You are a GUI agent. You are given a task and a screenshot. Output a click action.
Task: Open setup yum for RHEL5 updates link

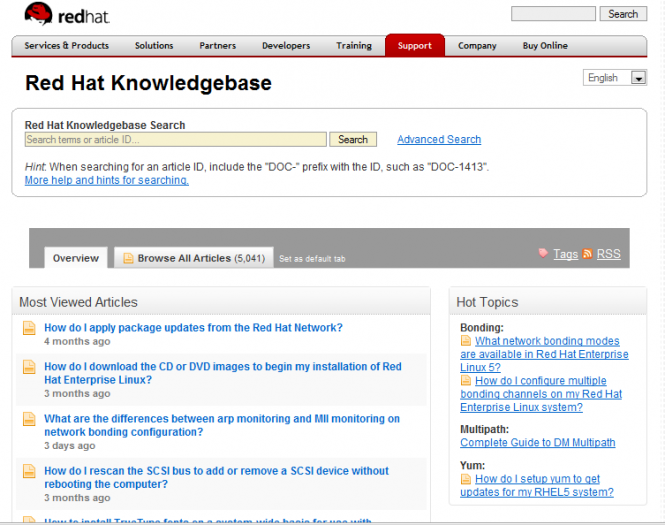tap(537, 486)
